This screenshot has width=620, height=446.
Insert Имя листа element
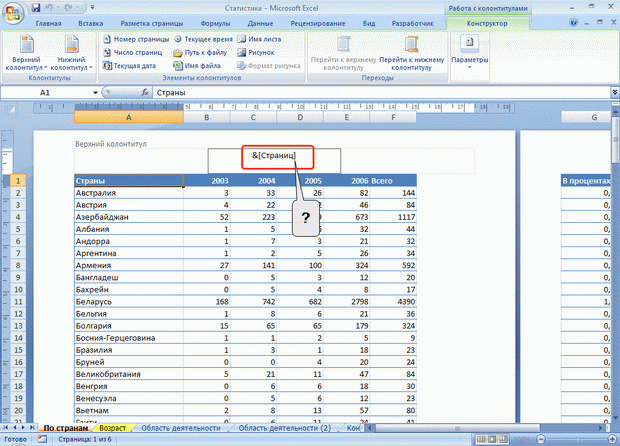pos(259,39)
